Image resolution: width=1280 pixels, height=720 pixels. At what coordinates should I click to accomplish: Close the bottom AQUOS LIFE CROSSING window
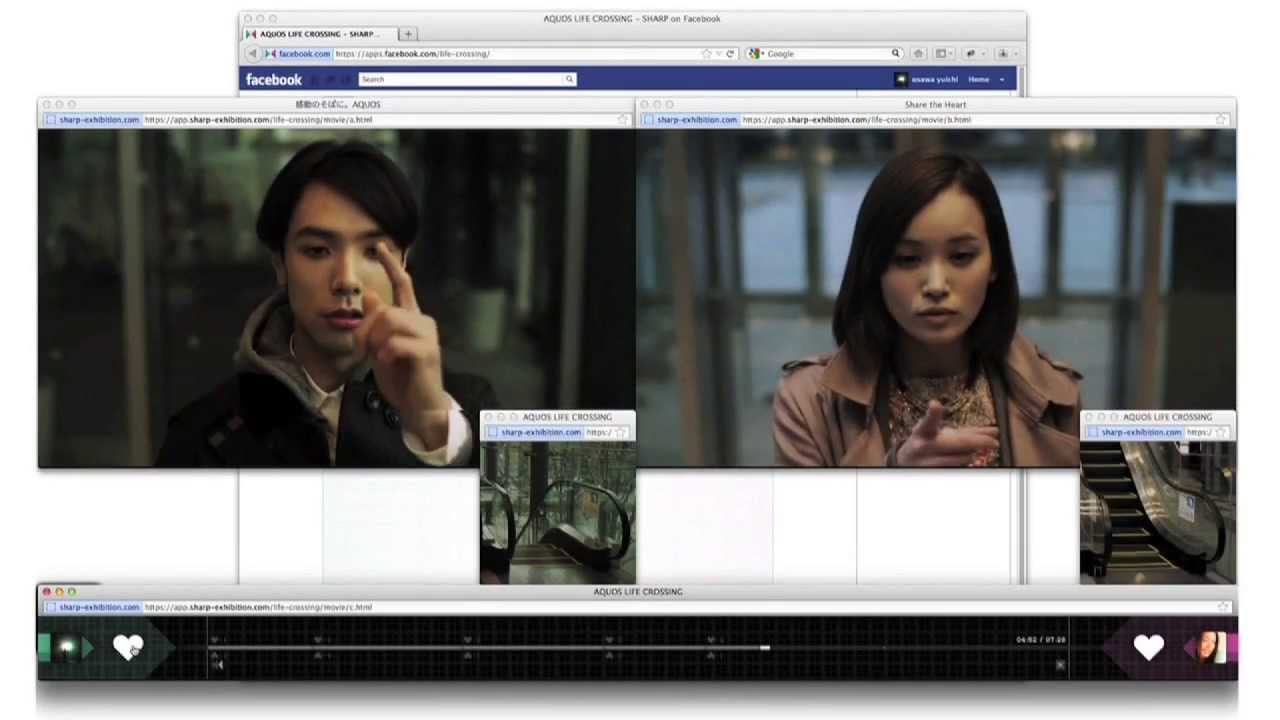pos(46,592)
